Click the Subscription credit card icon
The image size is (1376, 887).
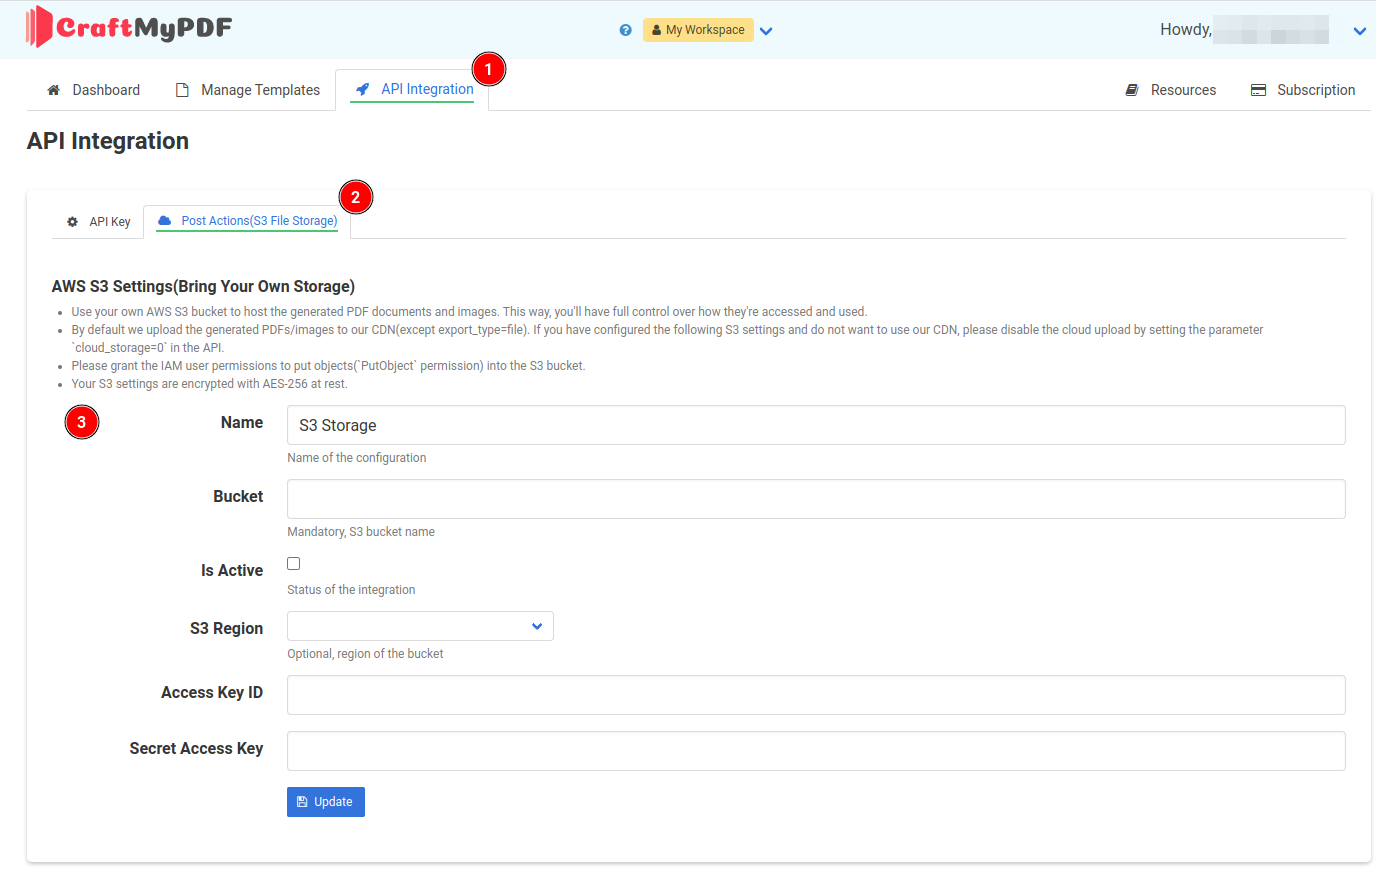pos(1258,90)
